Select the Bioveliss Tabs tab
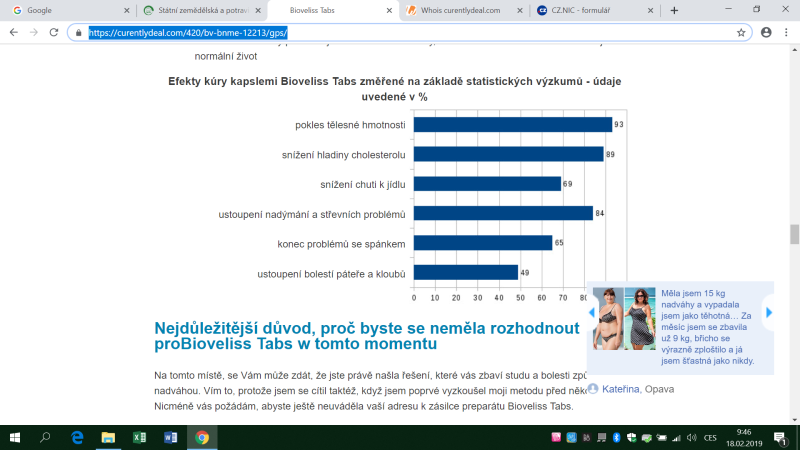Screen dimensions: 800x450 pyautogui.click(x=332, y=10)
